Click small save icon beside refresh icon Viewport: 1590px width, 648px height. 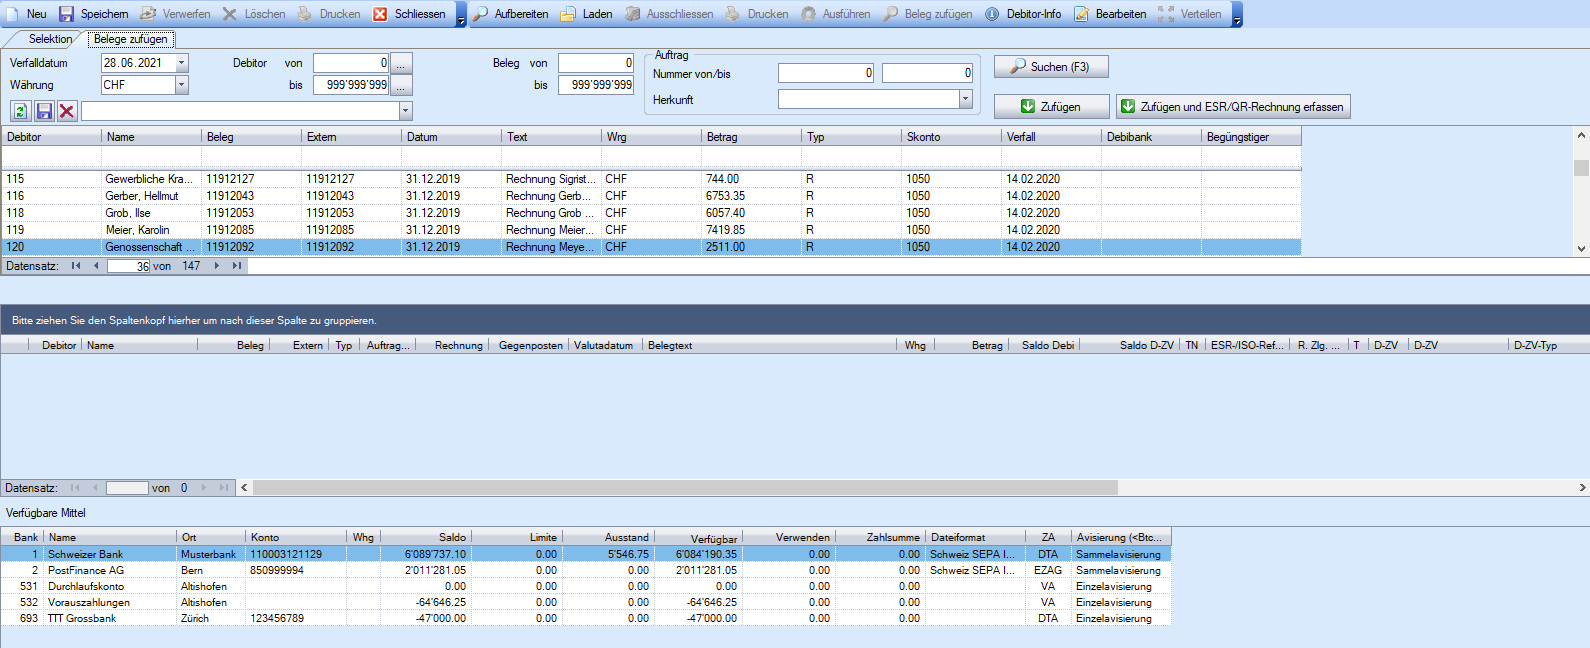pyautogui.click(x=44, y=111)
